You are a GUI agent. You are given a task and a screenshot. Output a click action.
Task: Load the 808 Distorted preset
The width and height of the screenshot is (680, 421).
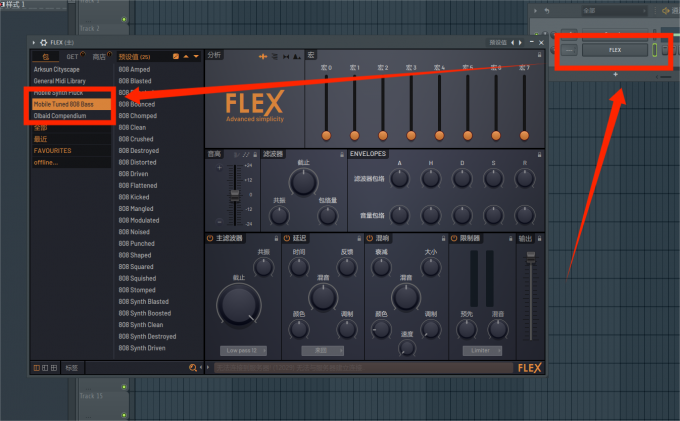(x=137, y=162)
